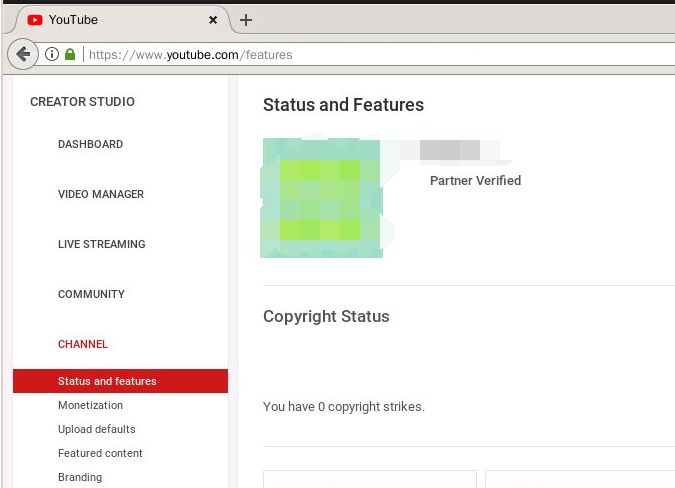Expand the Channel section
Viewport: 675px width, 488px height.
(x=83, y=344)
